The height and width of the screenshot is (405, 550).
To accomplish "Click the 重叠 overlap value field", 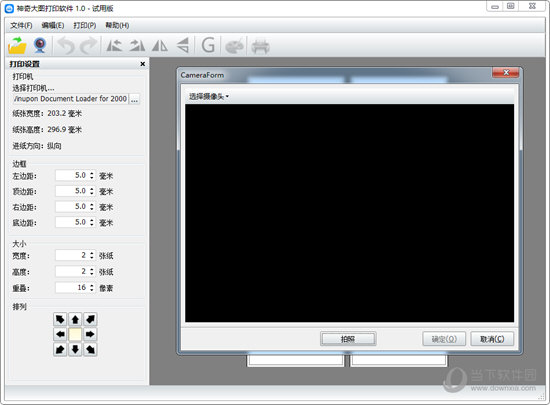I will (x=72, y=288).
